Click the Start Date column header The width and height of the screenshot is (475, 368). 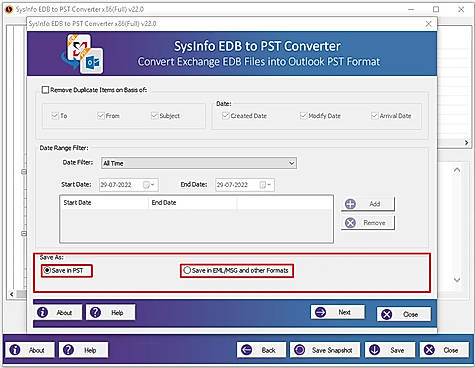click(104, 203)
